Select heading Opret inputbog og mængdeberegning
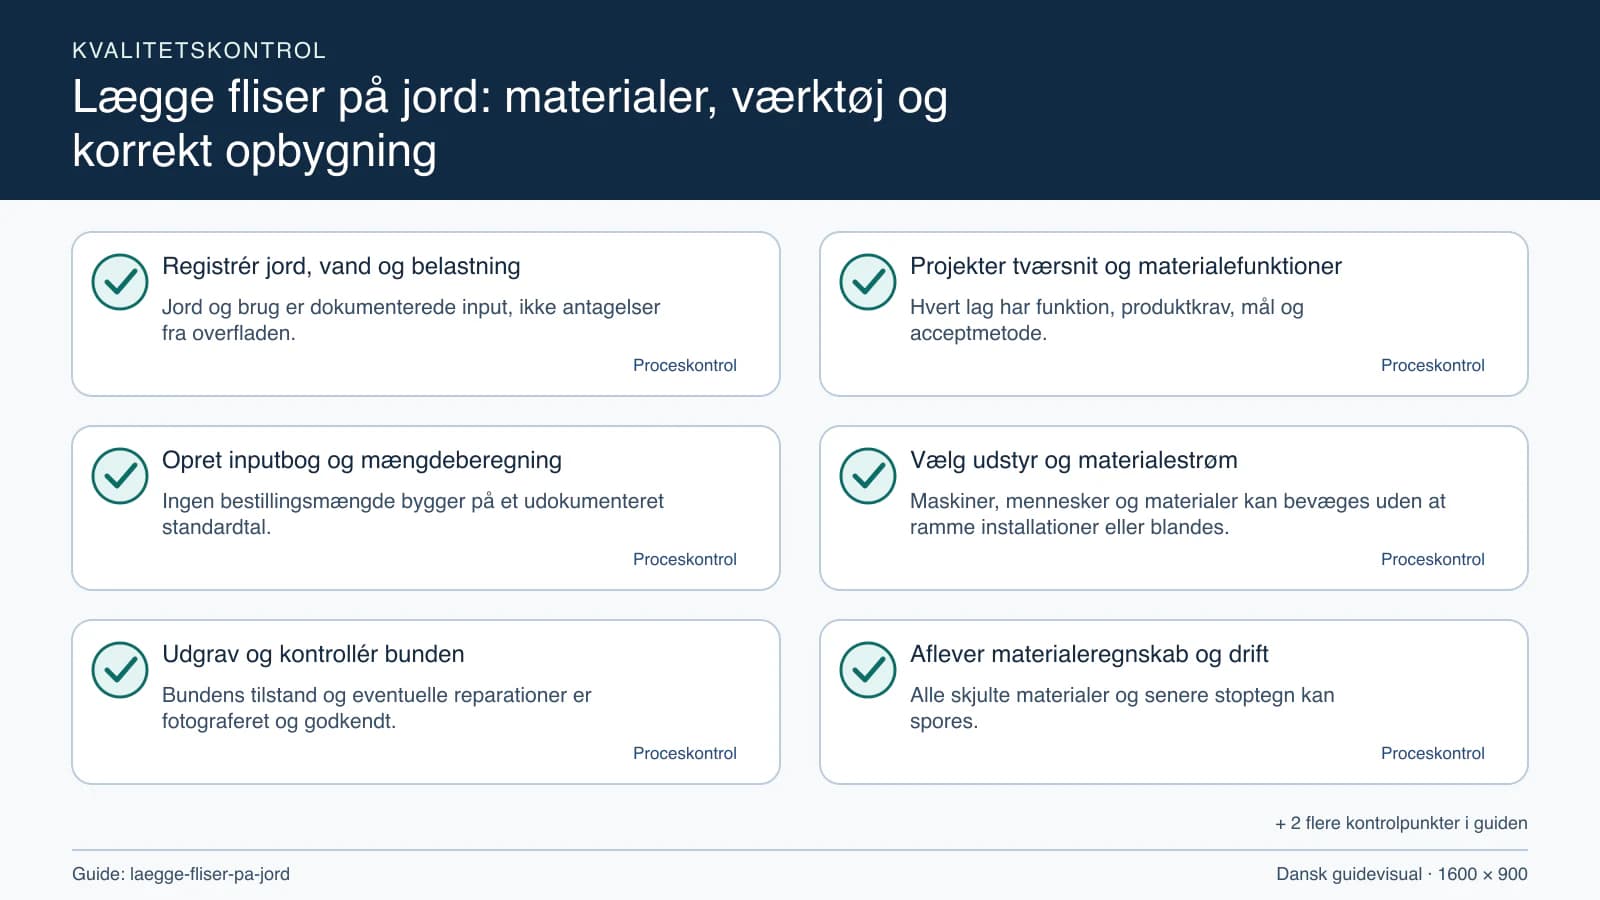This screenshot has height=900, width=1600. [362, 460]
